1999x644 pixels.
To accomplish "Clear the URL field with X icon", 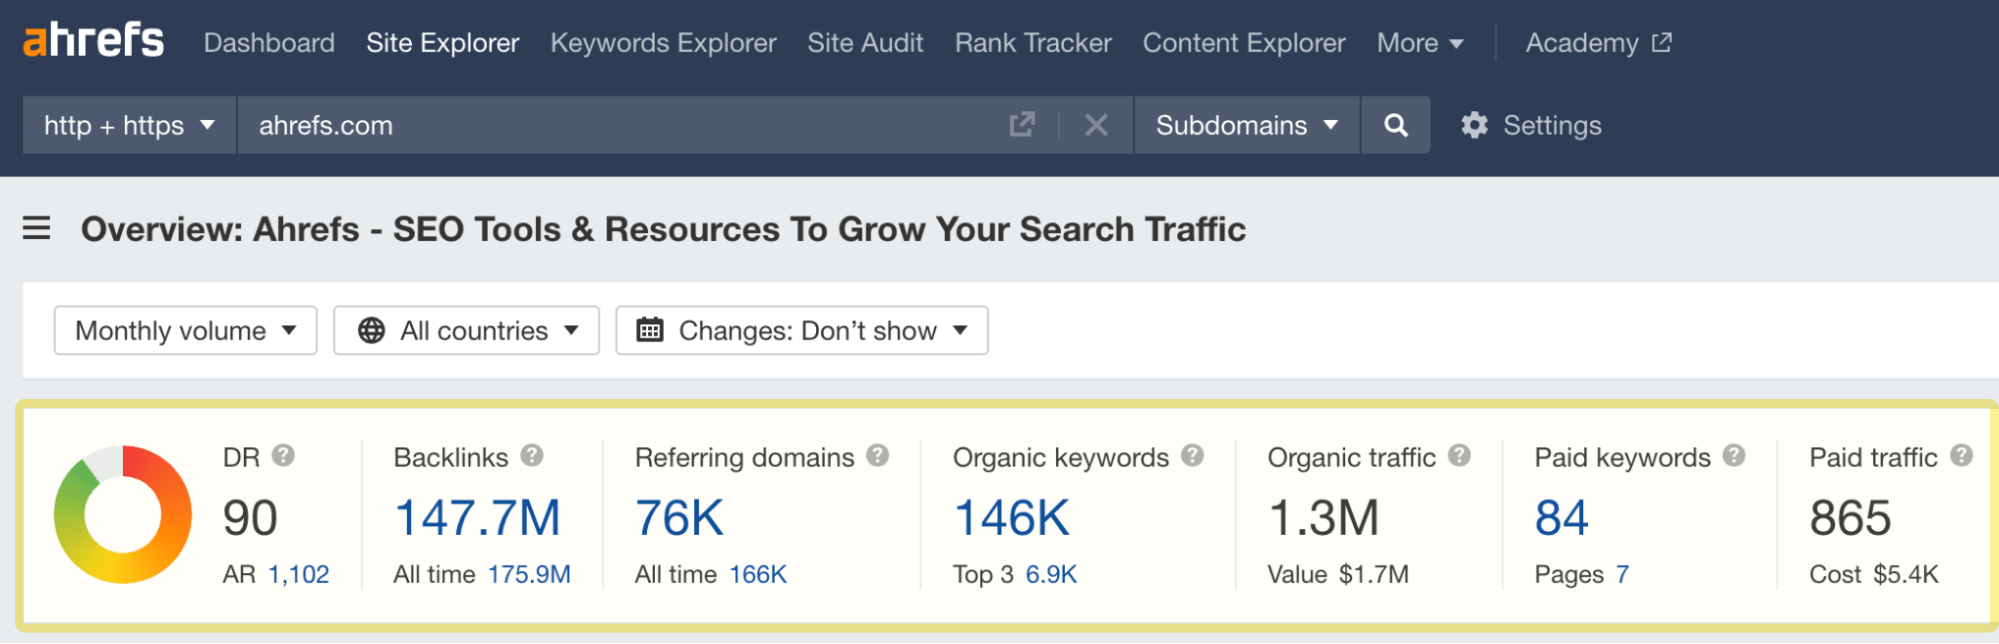I will [x=1096, y=125].
